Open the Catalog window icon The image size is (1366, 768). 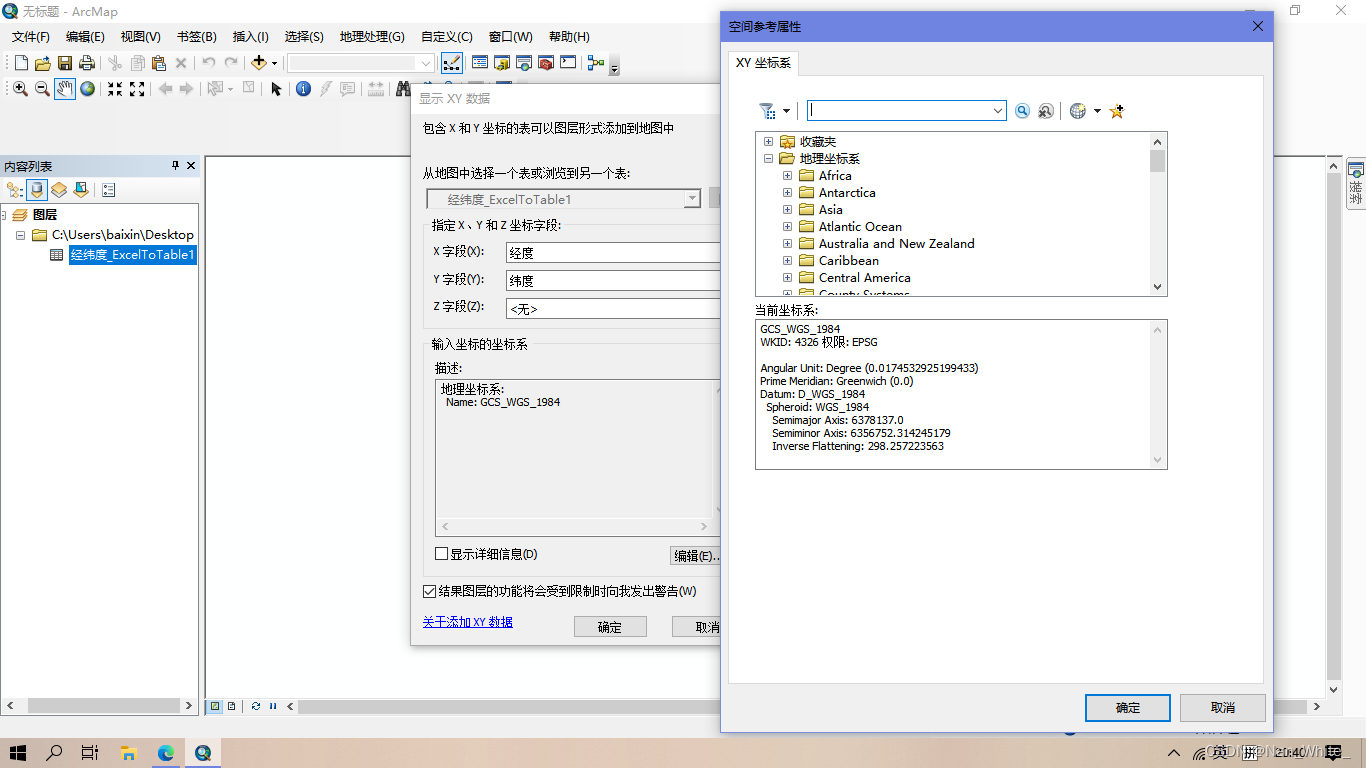coord(502,63)
